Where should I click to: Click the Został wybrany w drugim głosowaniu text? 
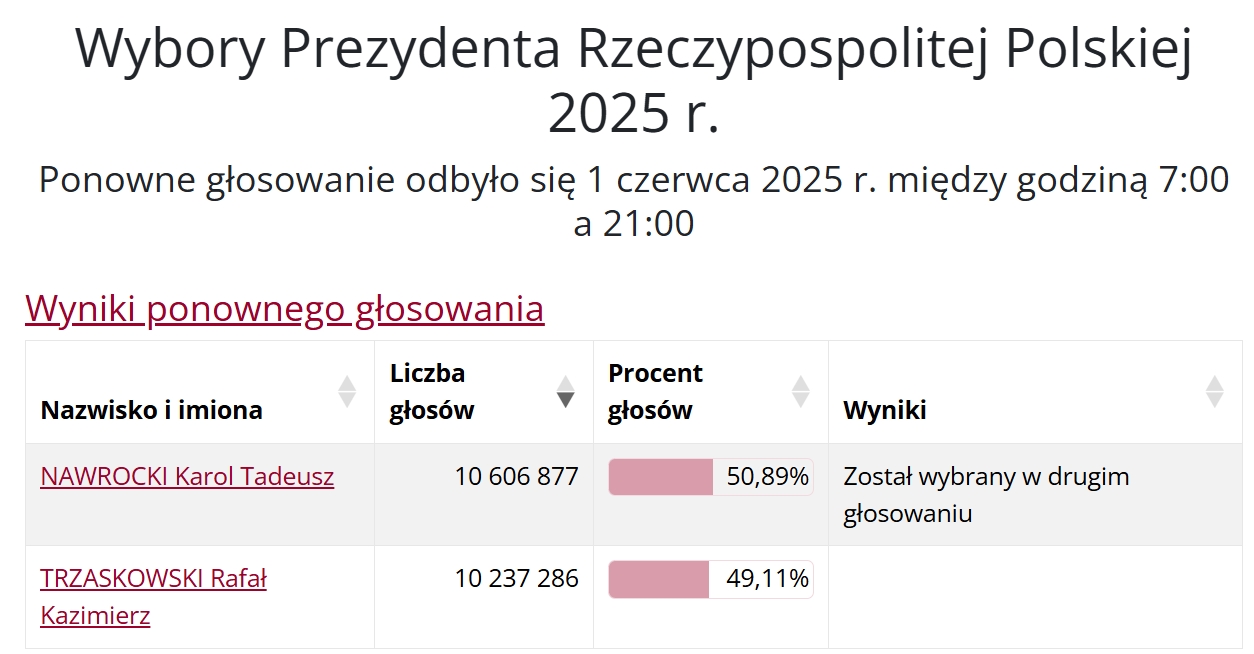point(986,495)
